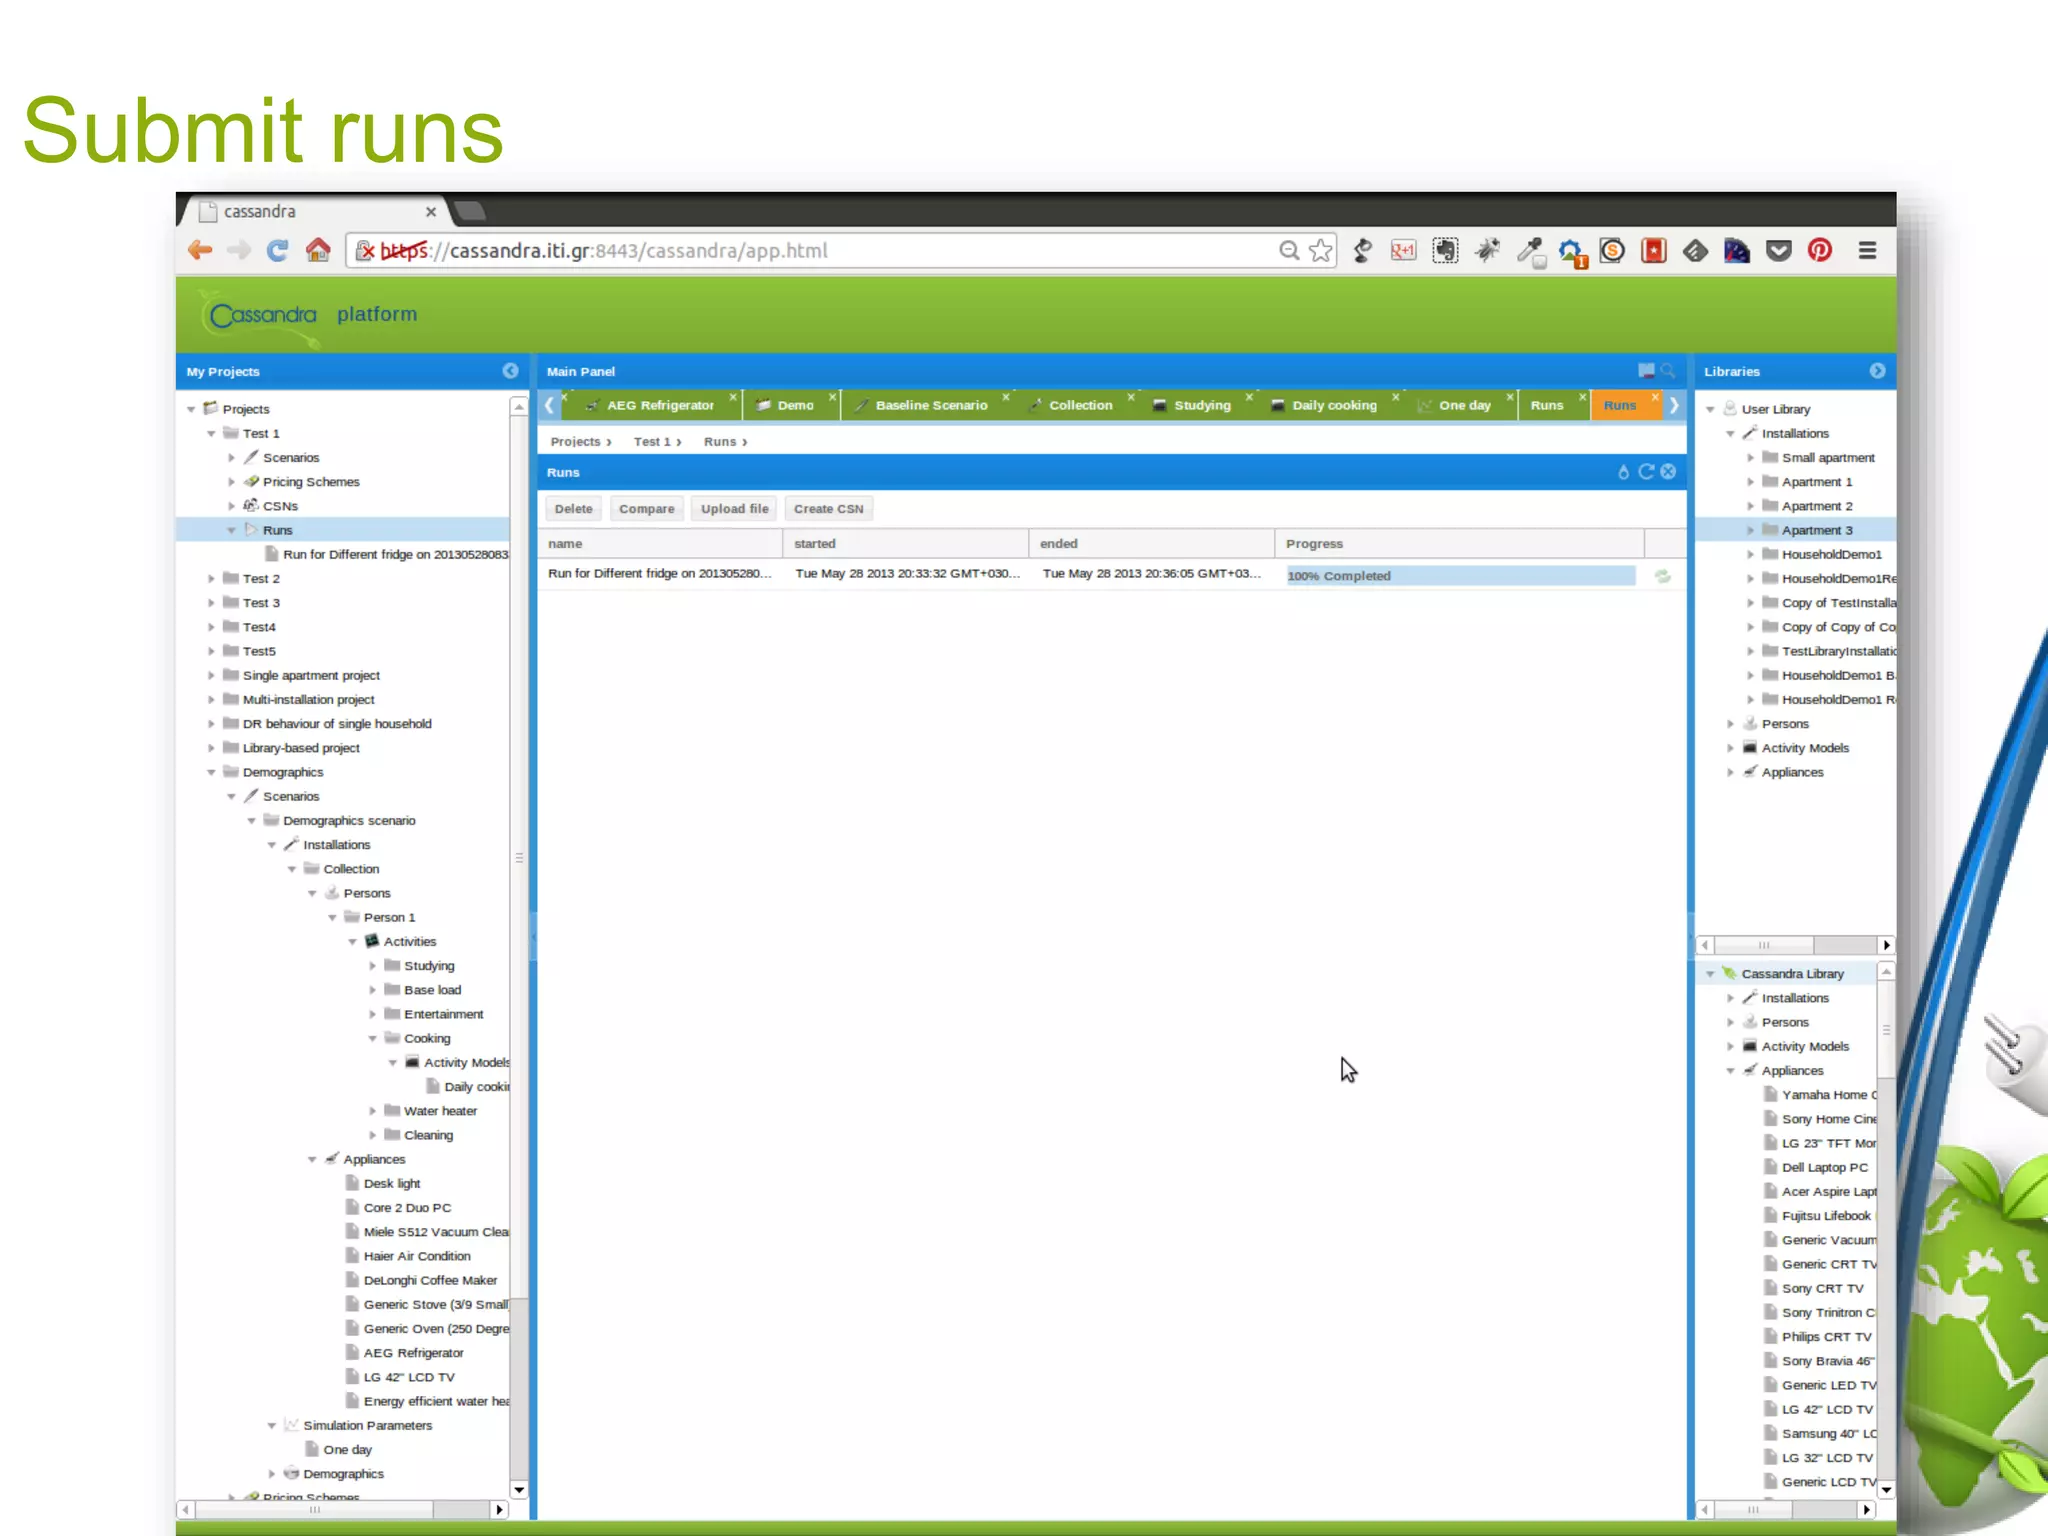Select the CSNs node under Test 1
The width and height of the screenshot is (2048, 1536).
point(280,506)
